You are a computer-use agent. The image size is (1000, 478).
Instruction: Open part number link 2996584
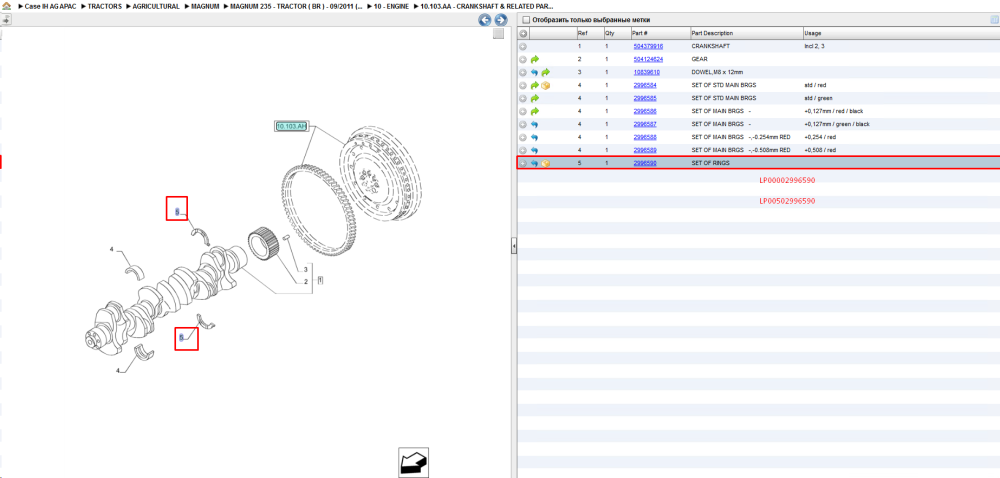(645, 85)
